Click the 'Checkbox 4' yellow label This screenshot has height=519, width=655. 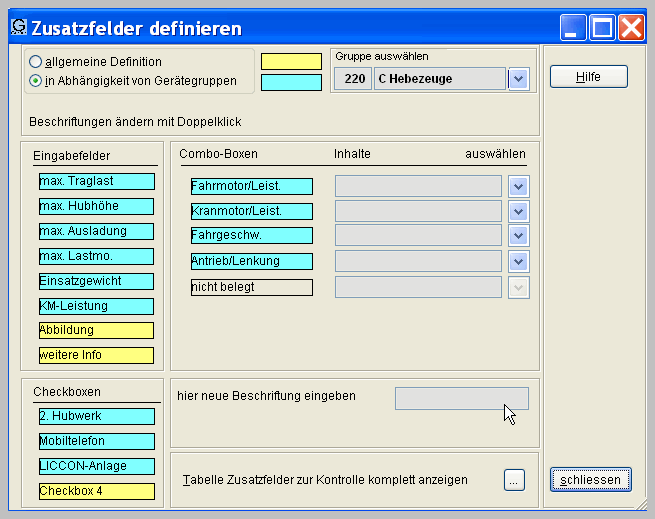[96, 491]
